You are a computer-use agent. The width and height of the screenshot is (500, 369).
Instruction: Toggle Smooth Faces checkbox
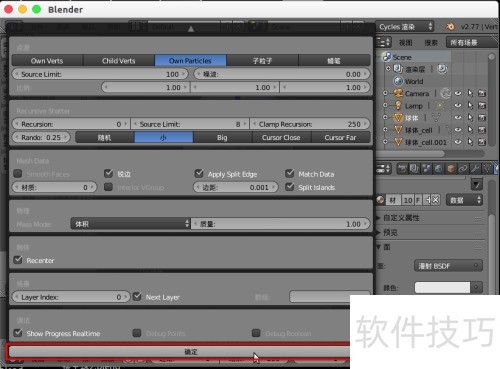coord(18,174)
